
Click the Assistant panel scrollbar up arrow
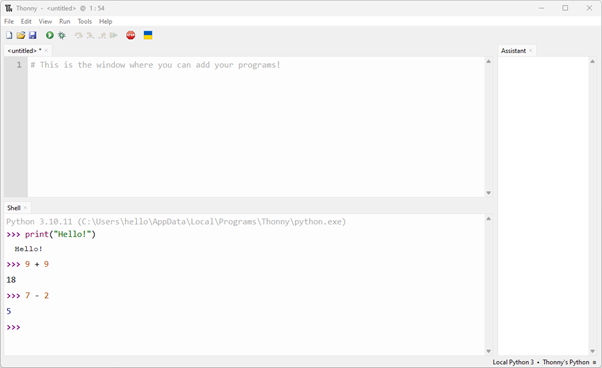pos(592,61)
